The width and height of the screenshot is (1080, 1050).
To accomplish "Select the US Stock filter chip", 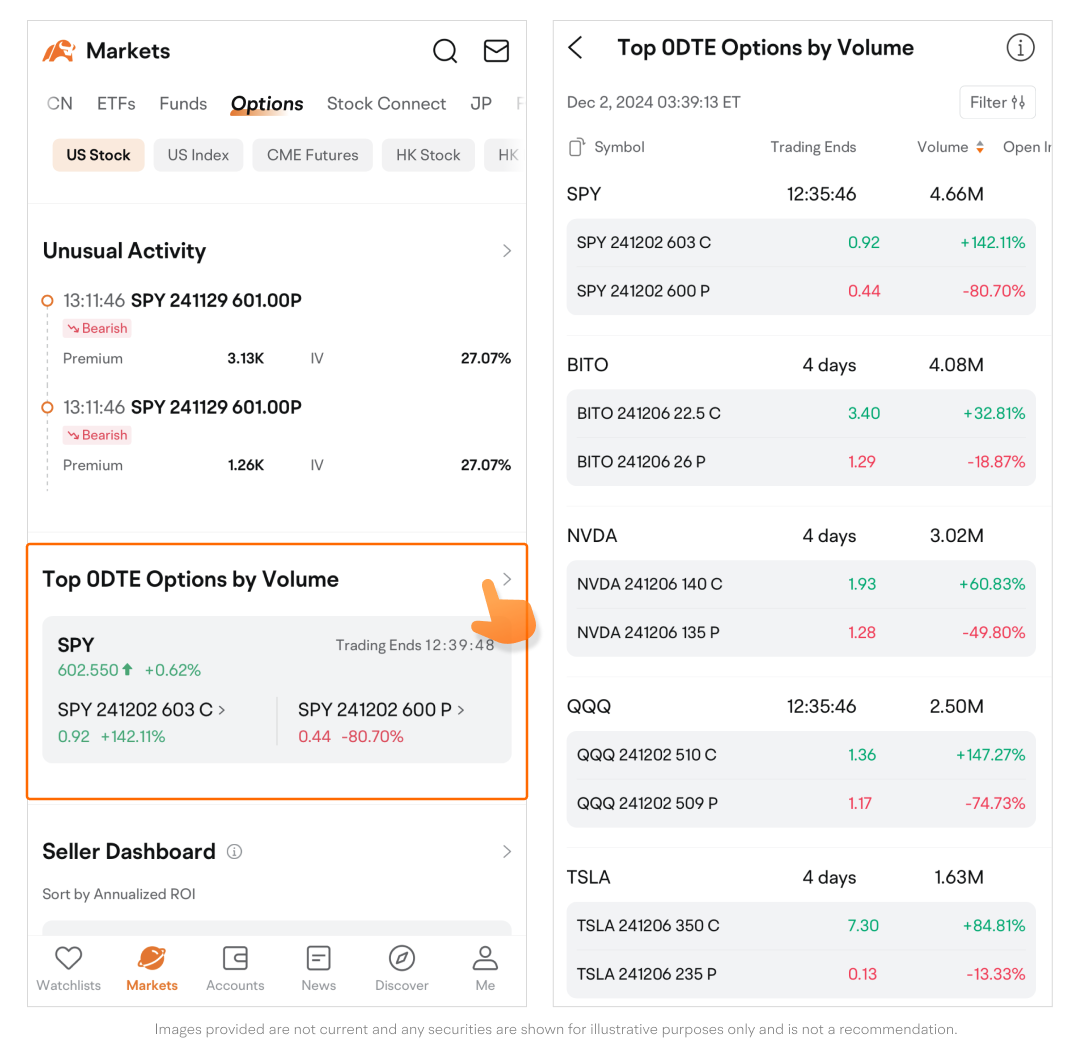I will tap(98, 155).
